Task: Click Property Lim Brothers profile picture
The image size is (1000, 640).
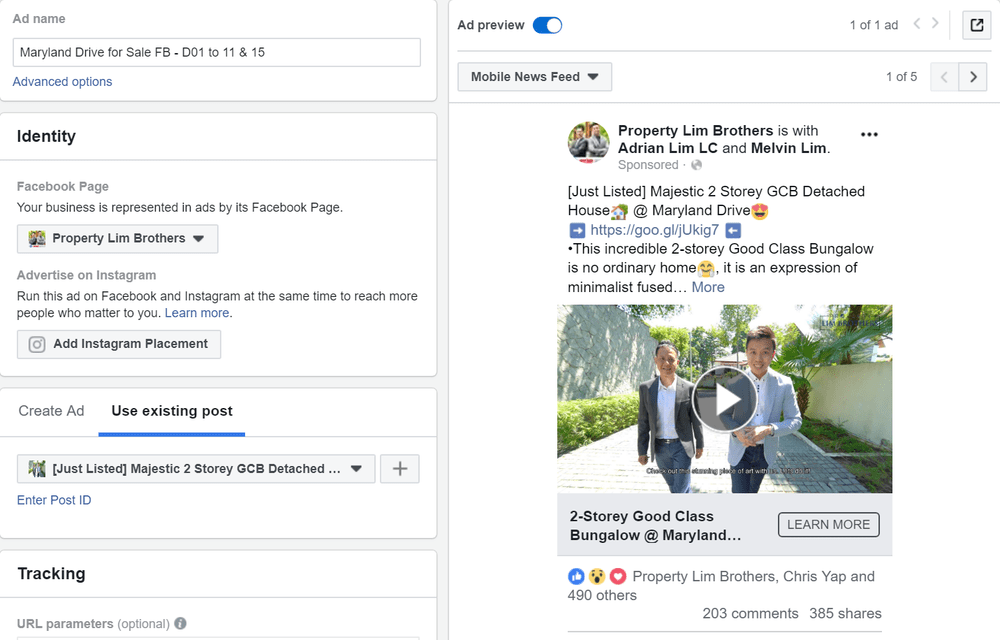Action: pos(589,143)
